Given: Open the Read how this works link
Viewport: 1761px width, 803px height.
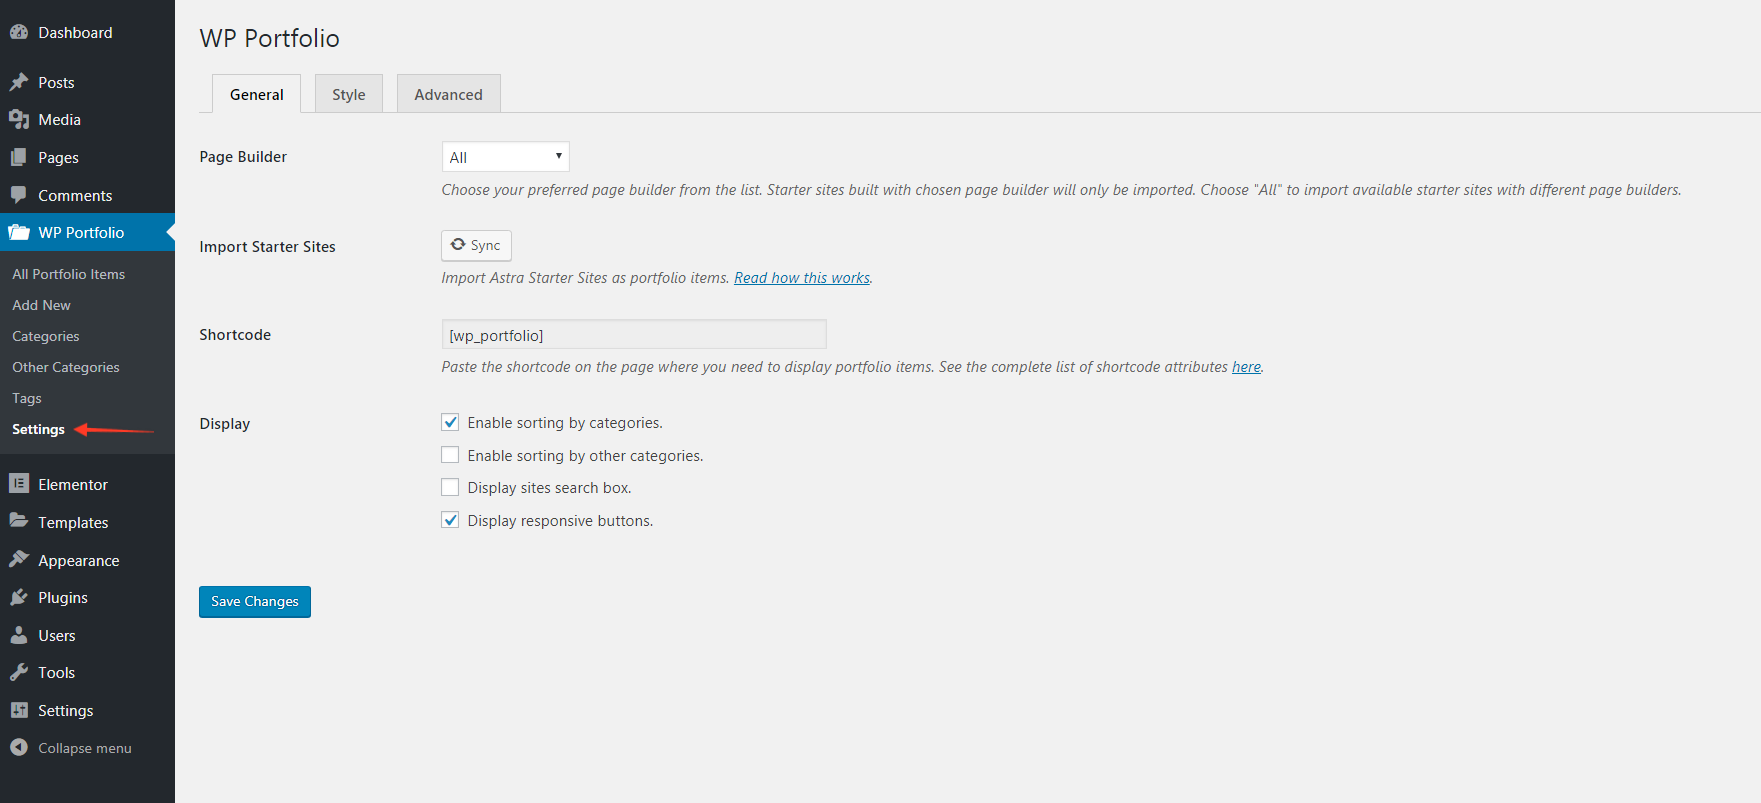Looking at the screenshot, I should click(802, 278).
